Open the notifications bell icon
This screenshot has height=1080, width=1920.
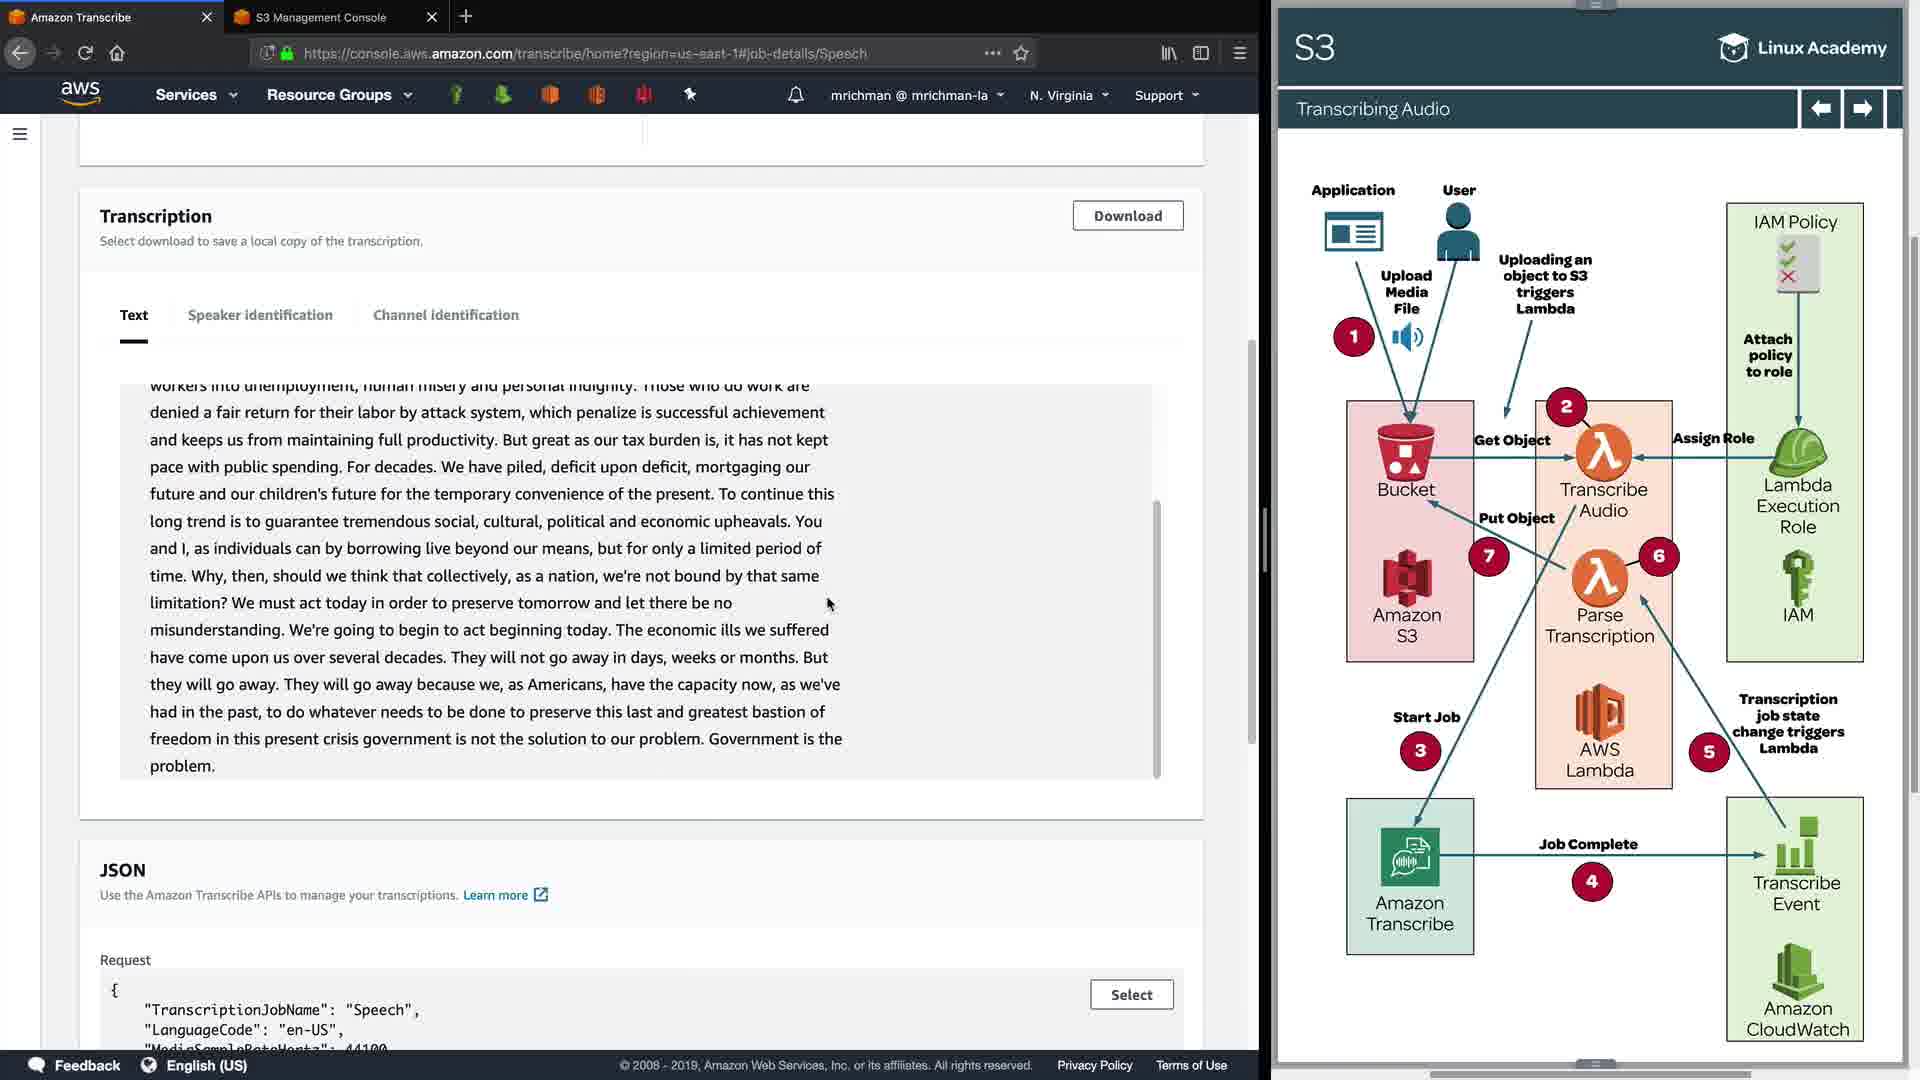(x=795, y=95)
